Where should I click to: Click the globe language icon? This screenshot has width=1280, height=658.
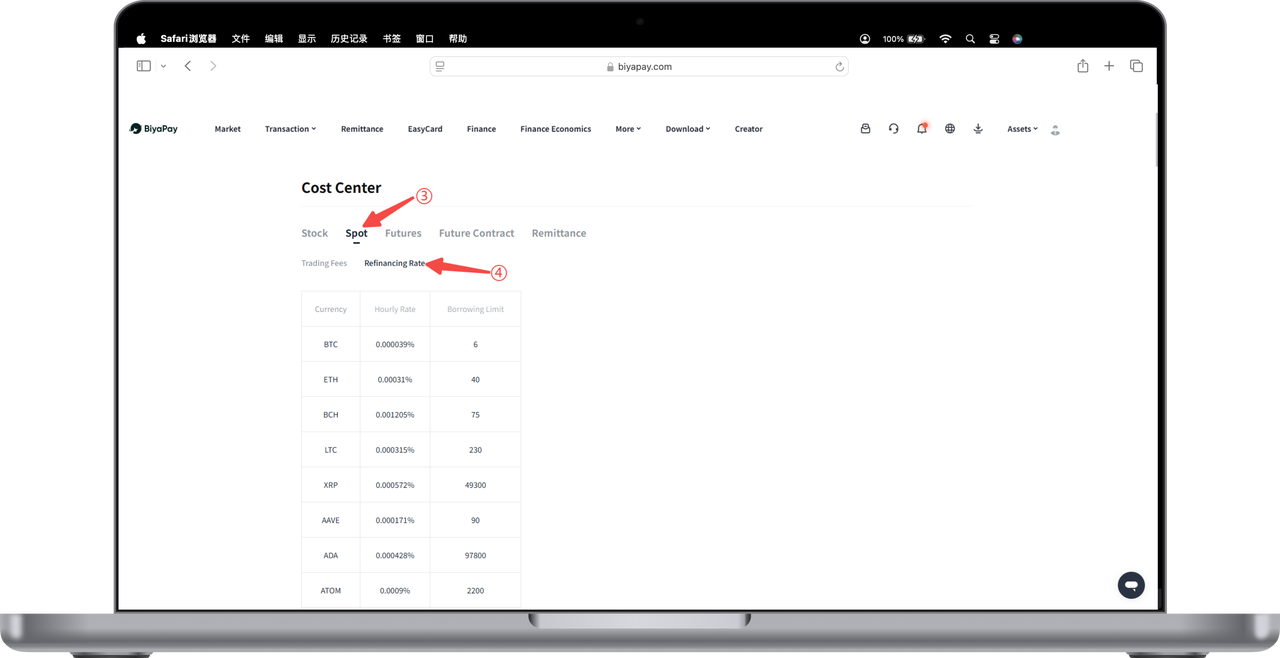pyautogui.click(x=950, y=129)
